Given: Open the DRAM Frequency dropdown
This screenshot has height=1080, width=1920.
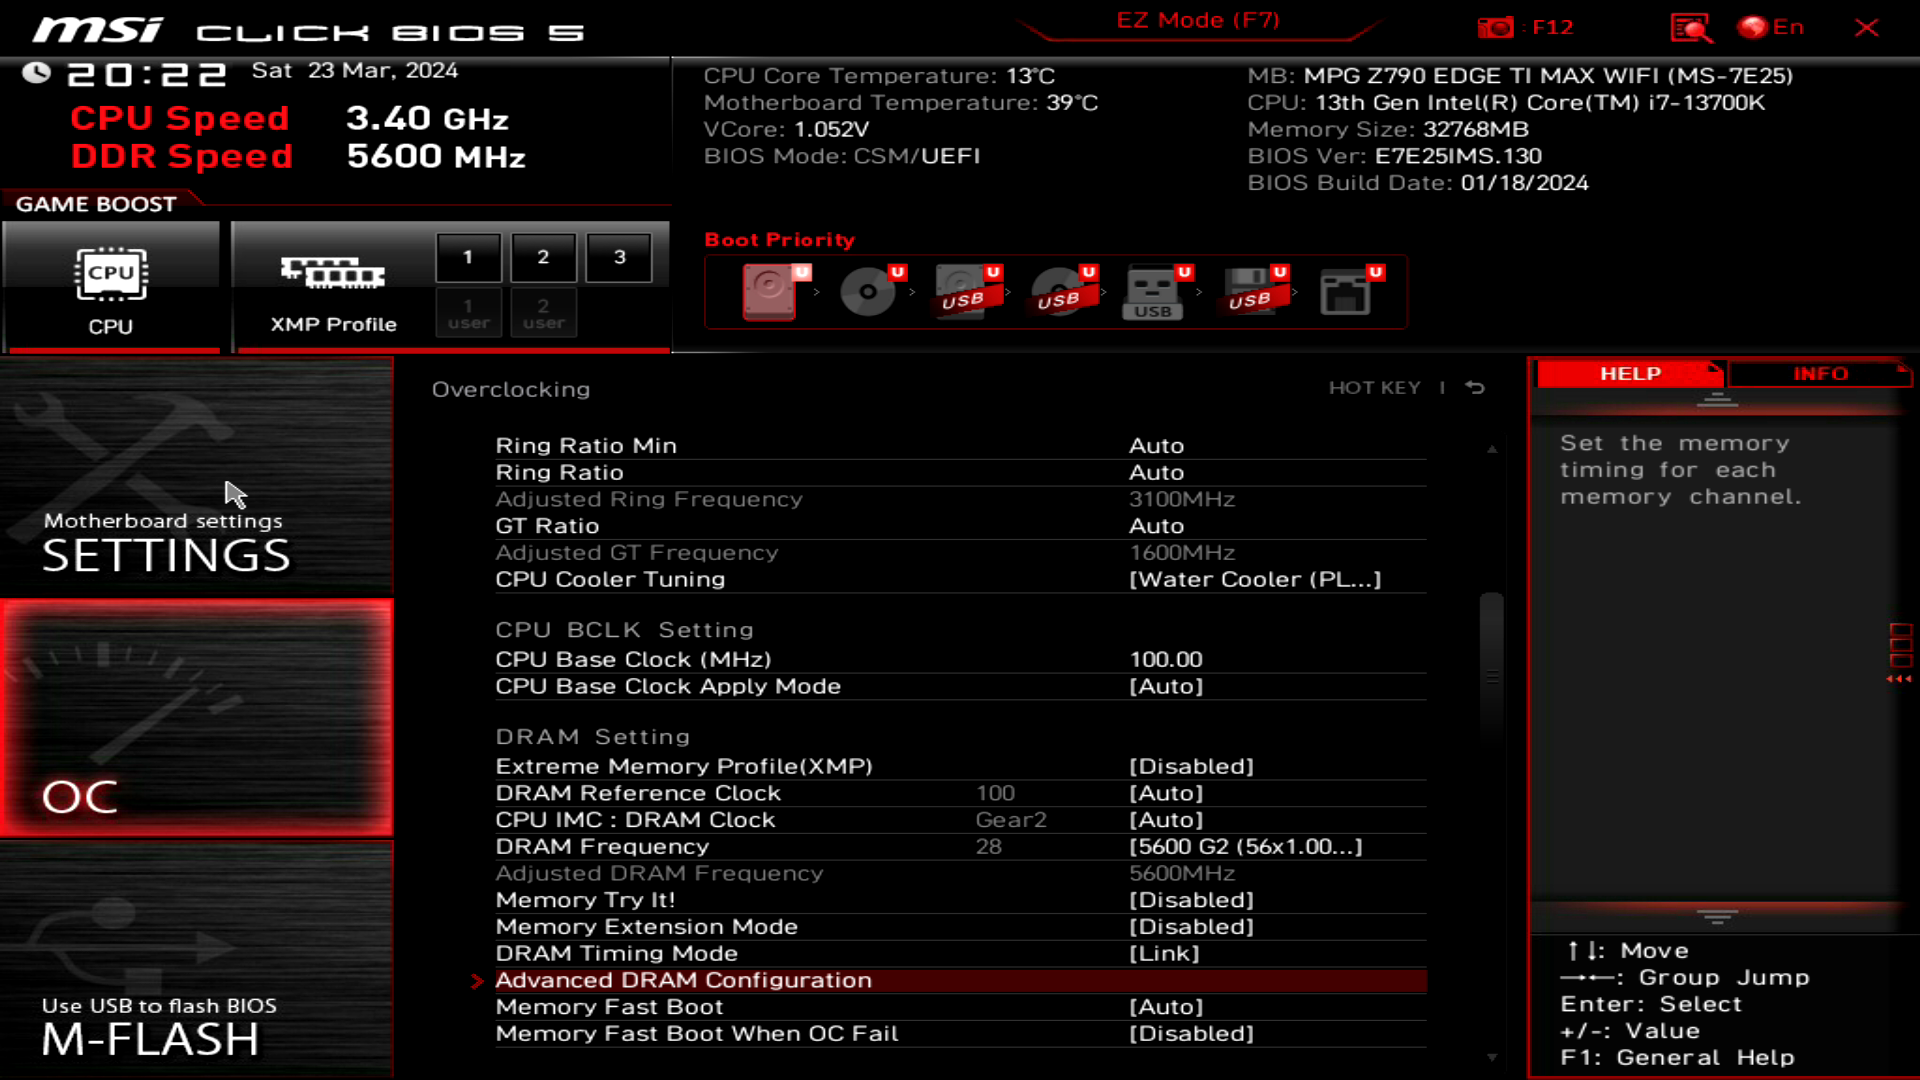Looking at the screenshot, I should [x=1245, y=847].
